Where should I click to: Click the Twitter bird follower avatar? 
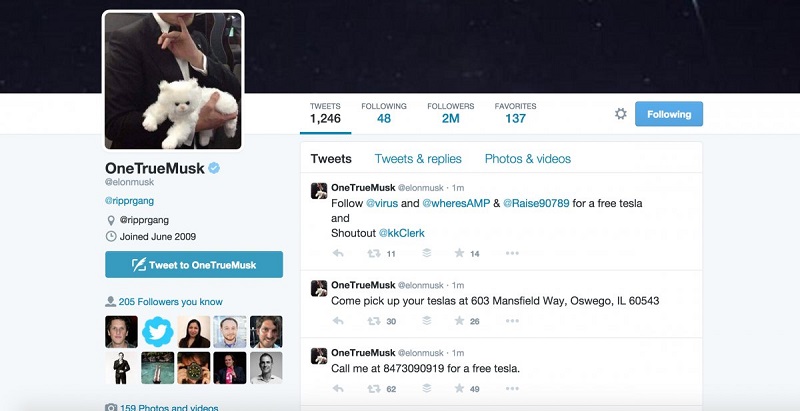pyautogui.click(x=158, y=331)
